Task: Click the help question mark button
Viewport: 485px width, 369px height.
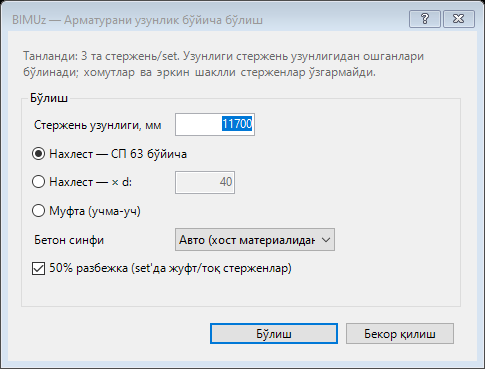Action: (425, 19)
